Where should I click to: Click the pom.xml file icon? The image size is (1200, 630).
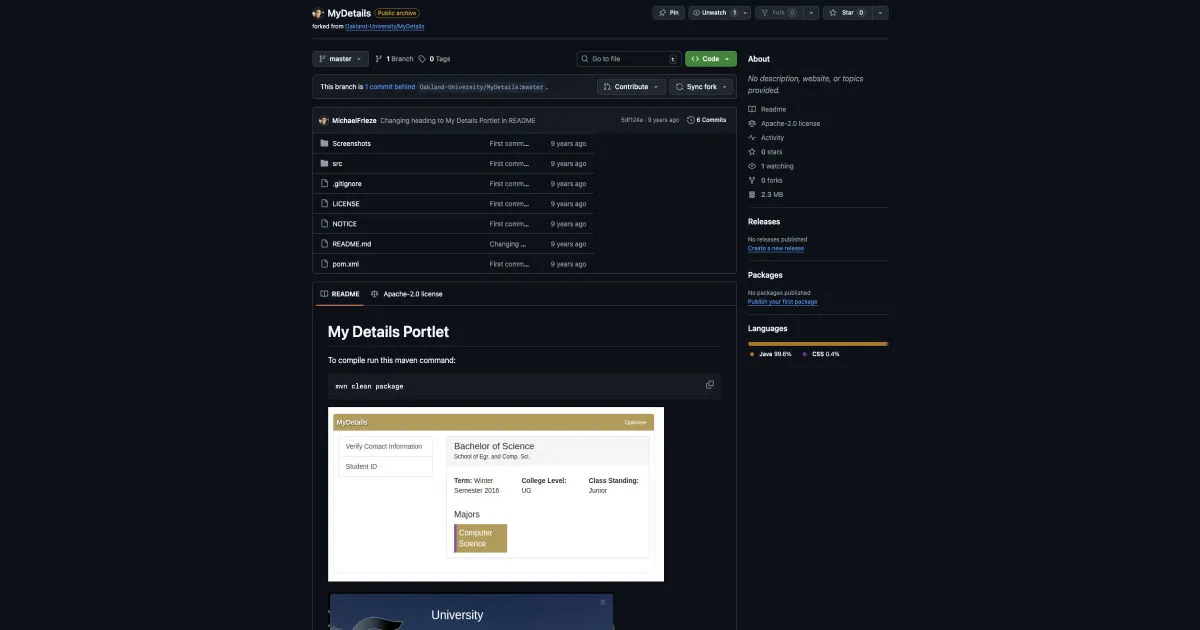click(x=324, y=264)
